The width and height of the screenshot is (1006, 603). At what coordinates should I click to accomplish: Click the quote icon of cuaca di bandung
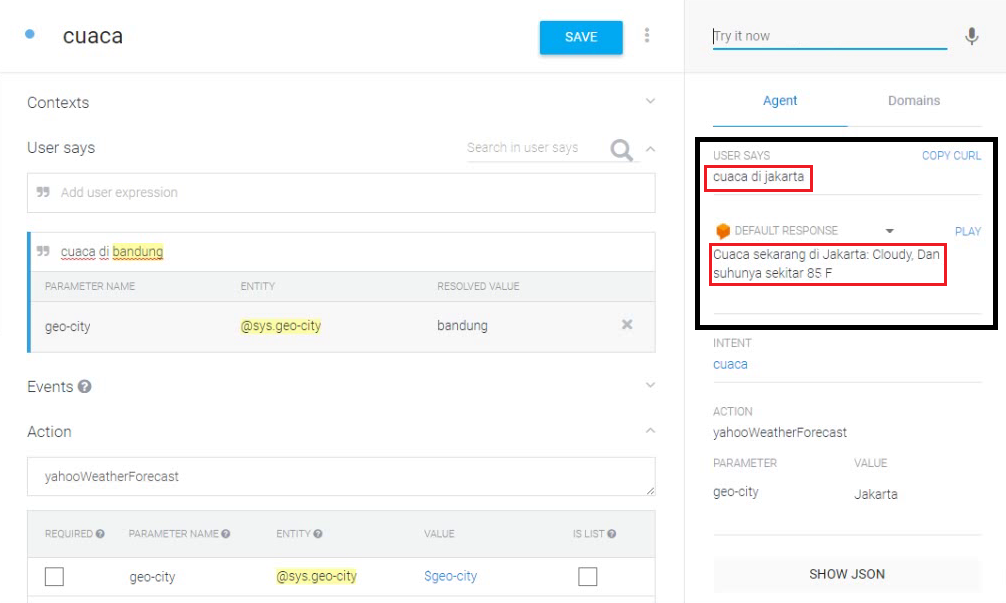click(x=43, y=251)
